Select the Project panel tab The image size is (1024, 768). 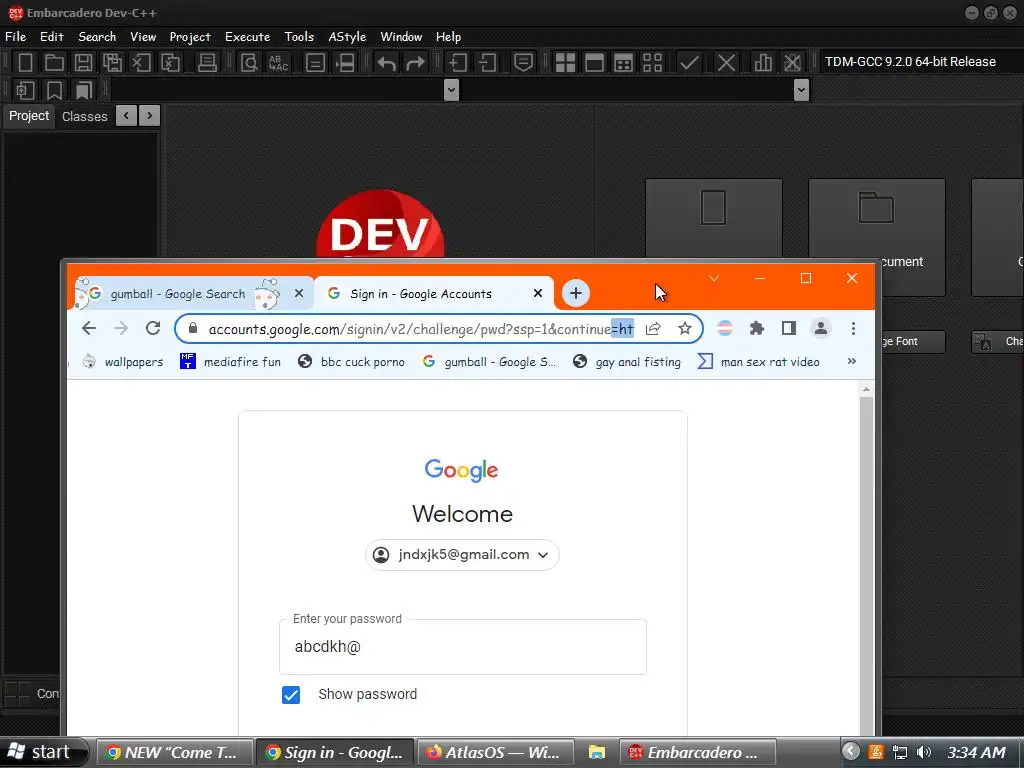click(x=29, y=116)
